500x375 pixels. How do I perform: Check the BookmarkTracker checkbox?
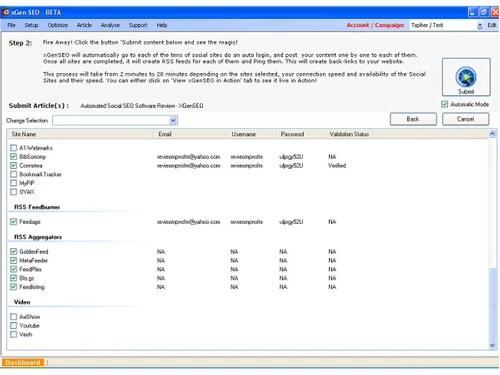13,174
